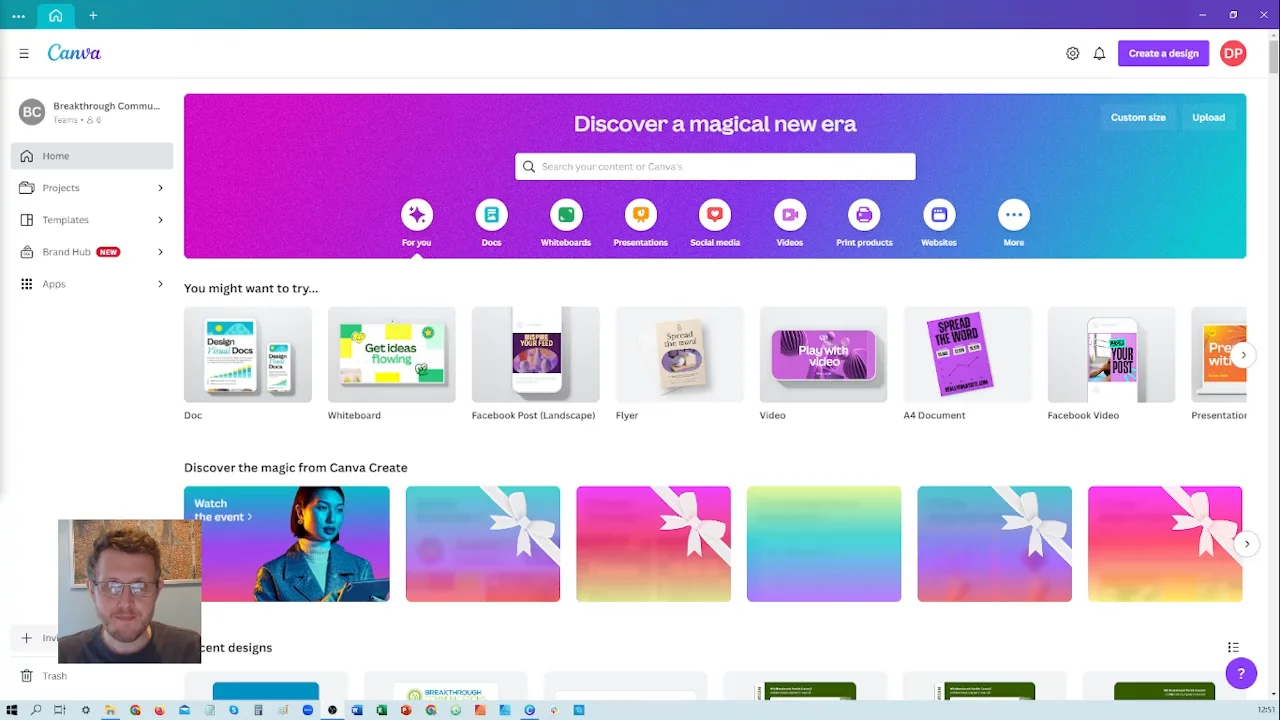This screenshot has width=1280, height=720.
Task: Open the More categories icon
Action: (1014, 214)
